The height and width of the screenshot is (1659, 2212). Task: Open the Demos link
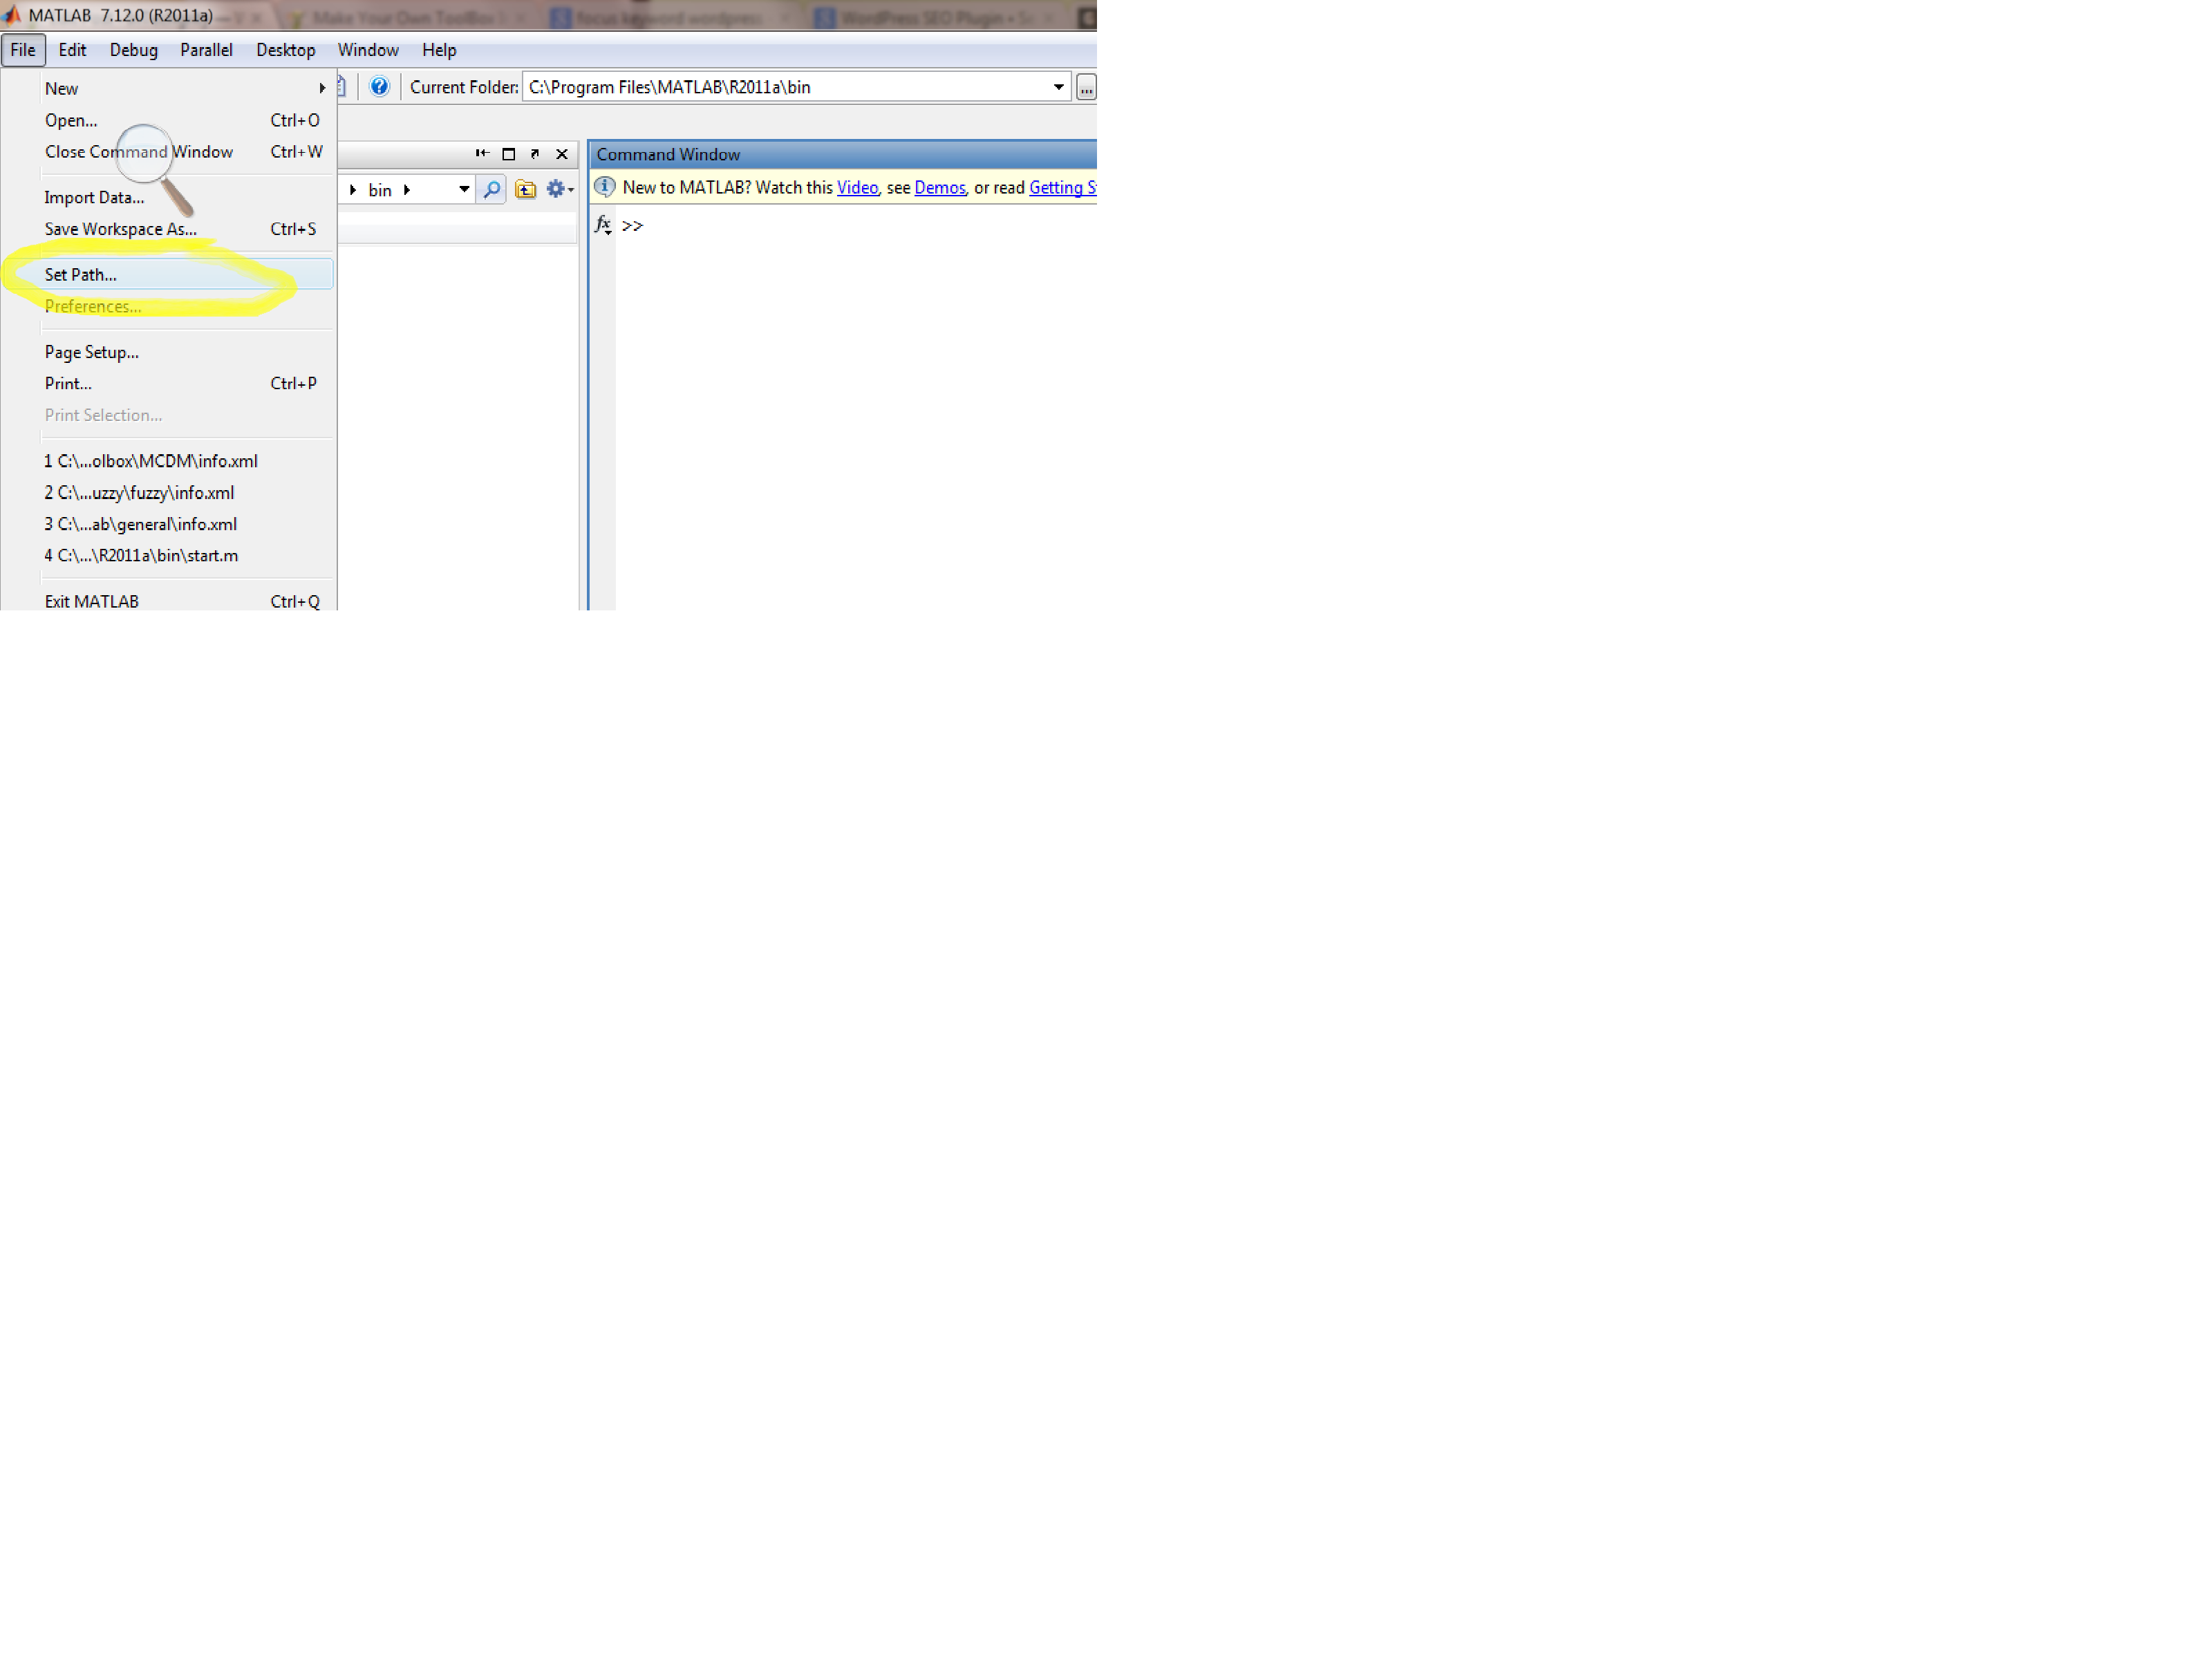pos(940,188)
